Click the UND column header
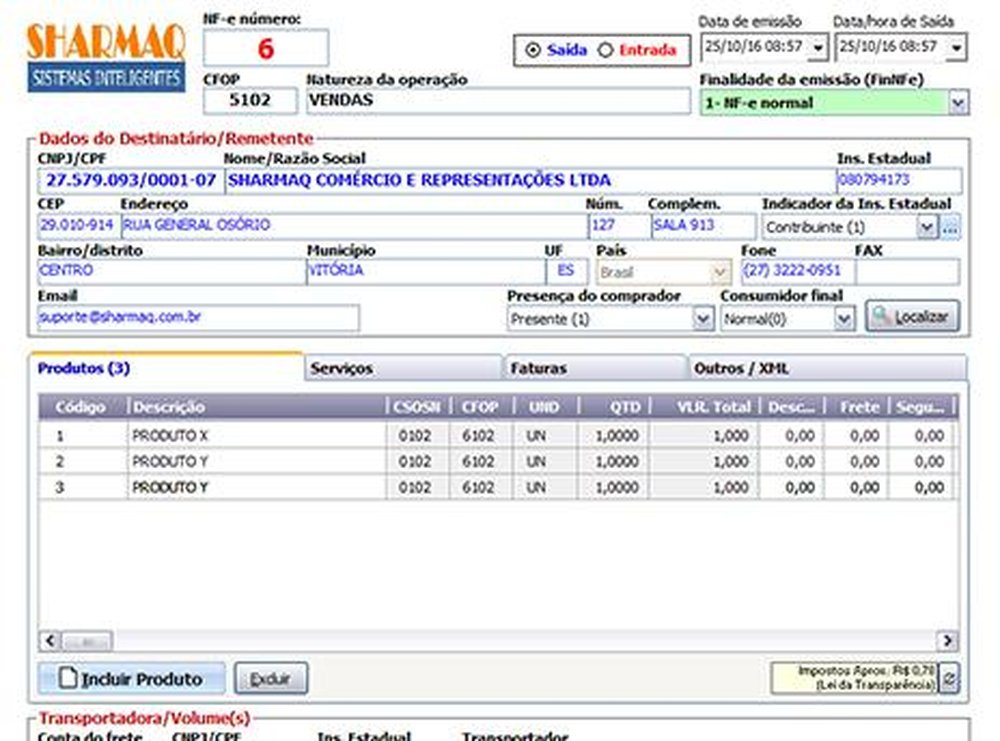This screenshot has height=741, width=1000. (x=546, y=407)
